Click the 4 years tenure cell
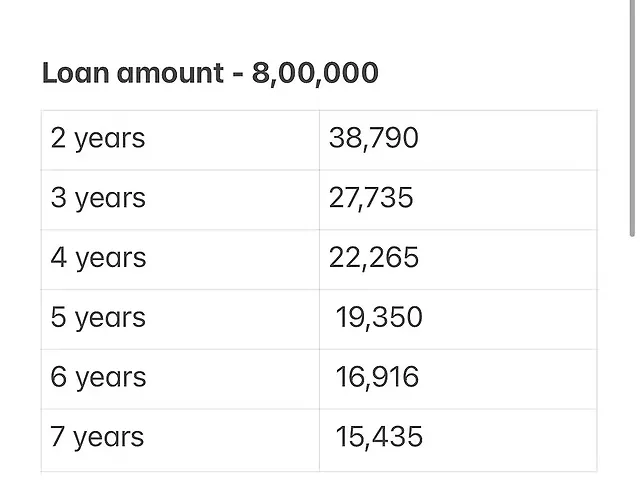This screenshot has width=640, height=480. (180, 260)
